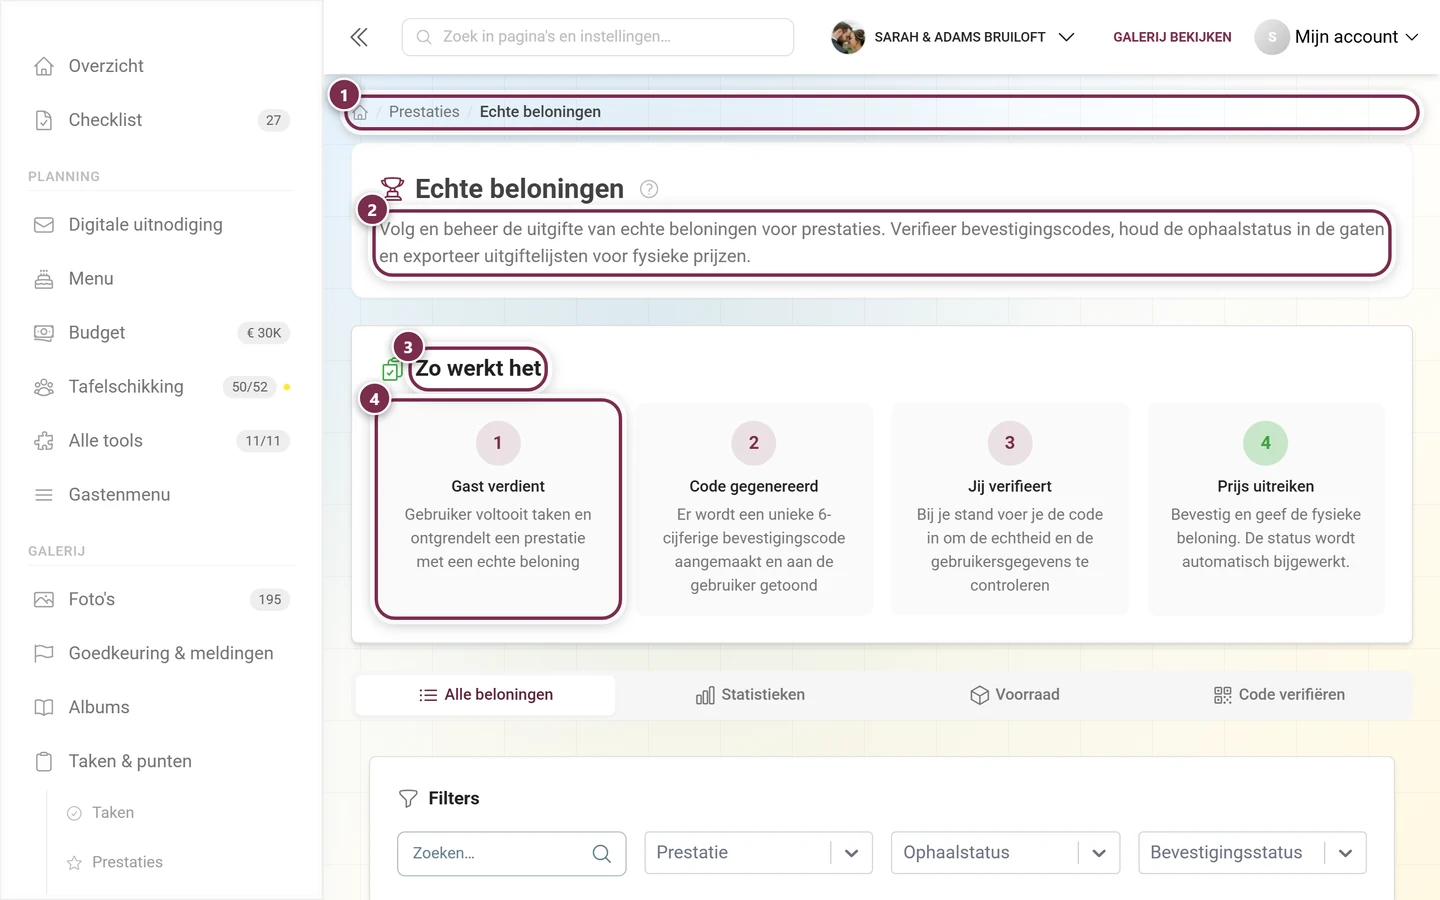This screenshot has height=900, width=1440.
Task: Open help question-mark icon beside Echte beloningen
Action: 649,189
